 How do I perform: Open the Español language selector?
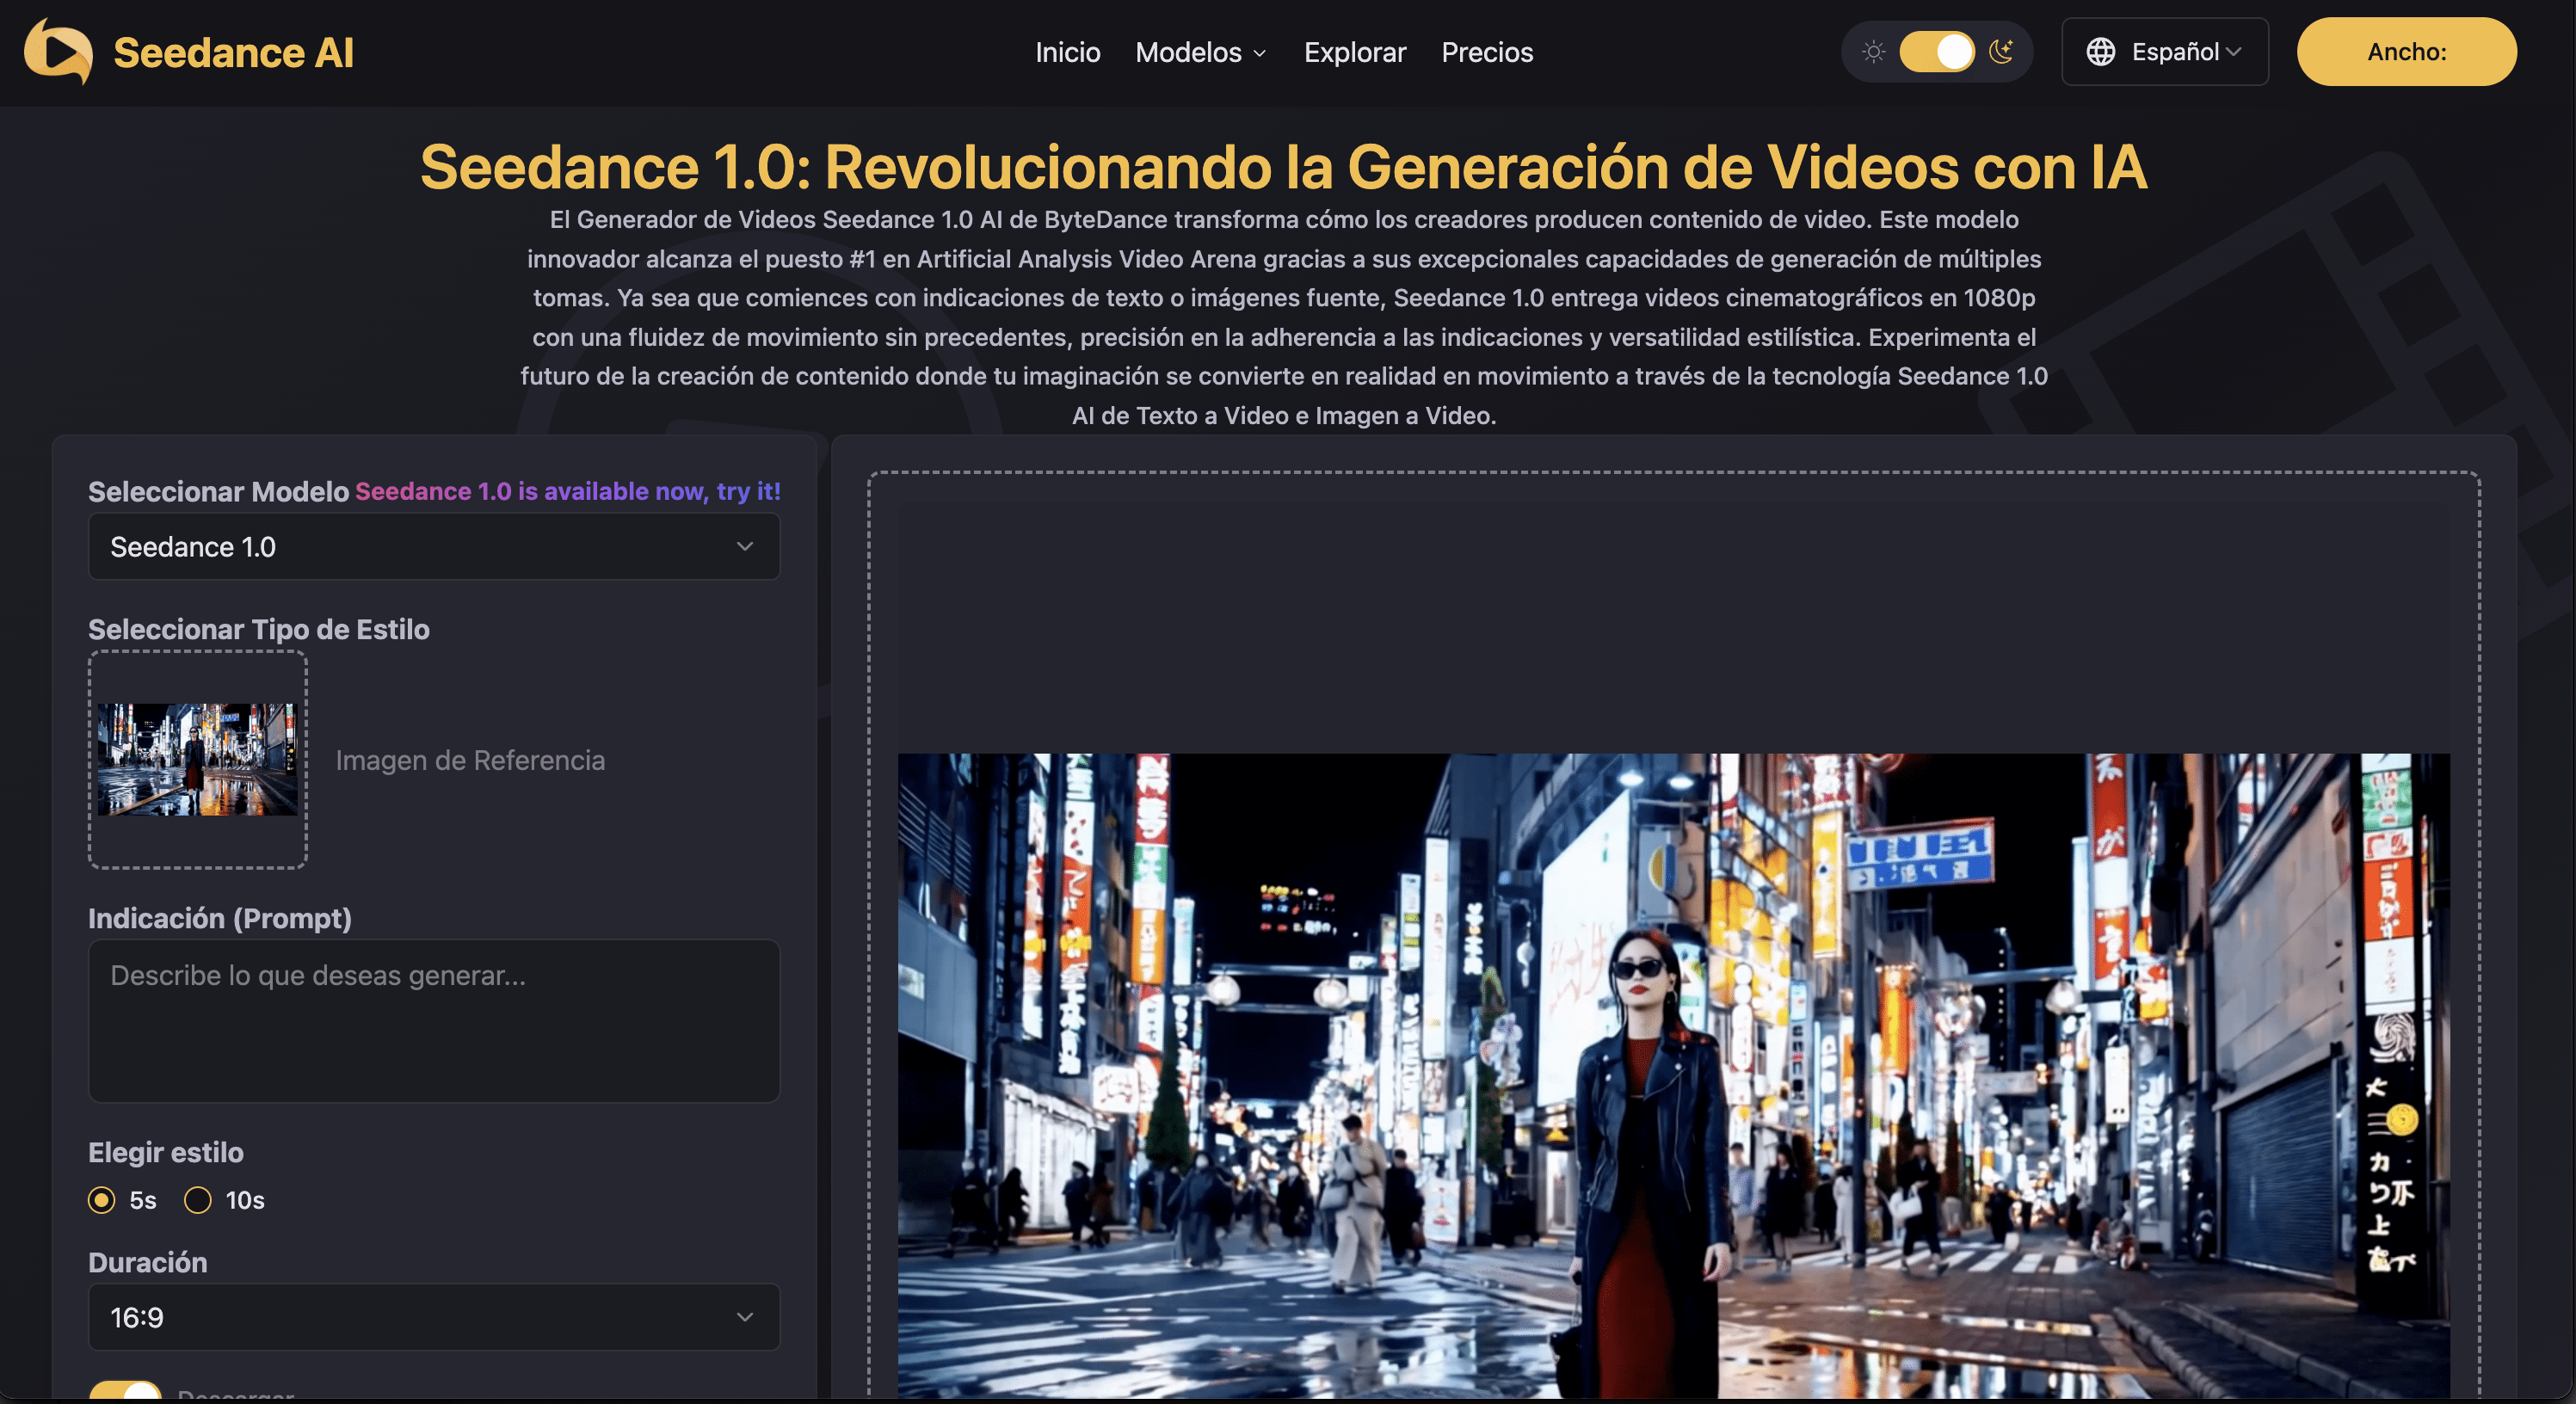[x=2164, y=52]
